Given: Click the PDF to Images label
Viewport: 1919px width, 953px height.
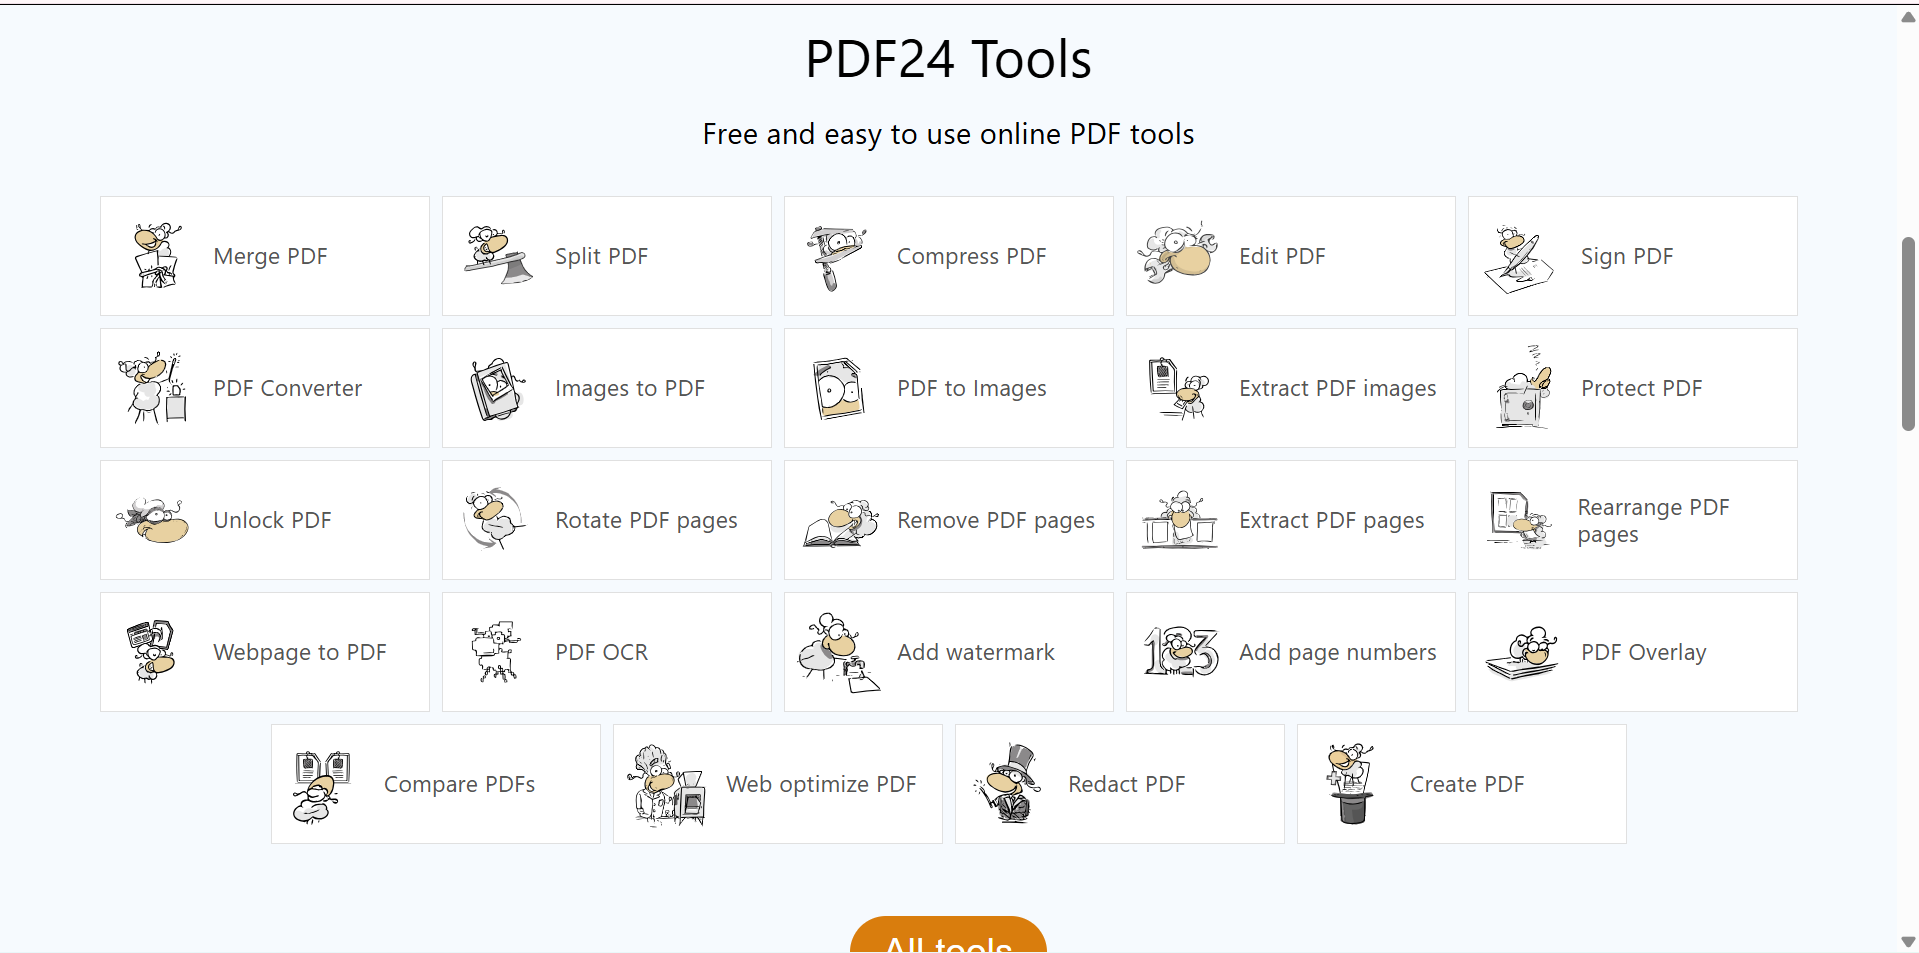Looking at the screenshot, I should (971, 388).
